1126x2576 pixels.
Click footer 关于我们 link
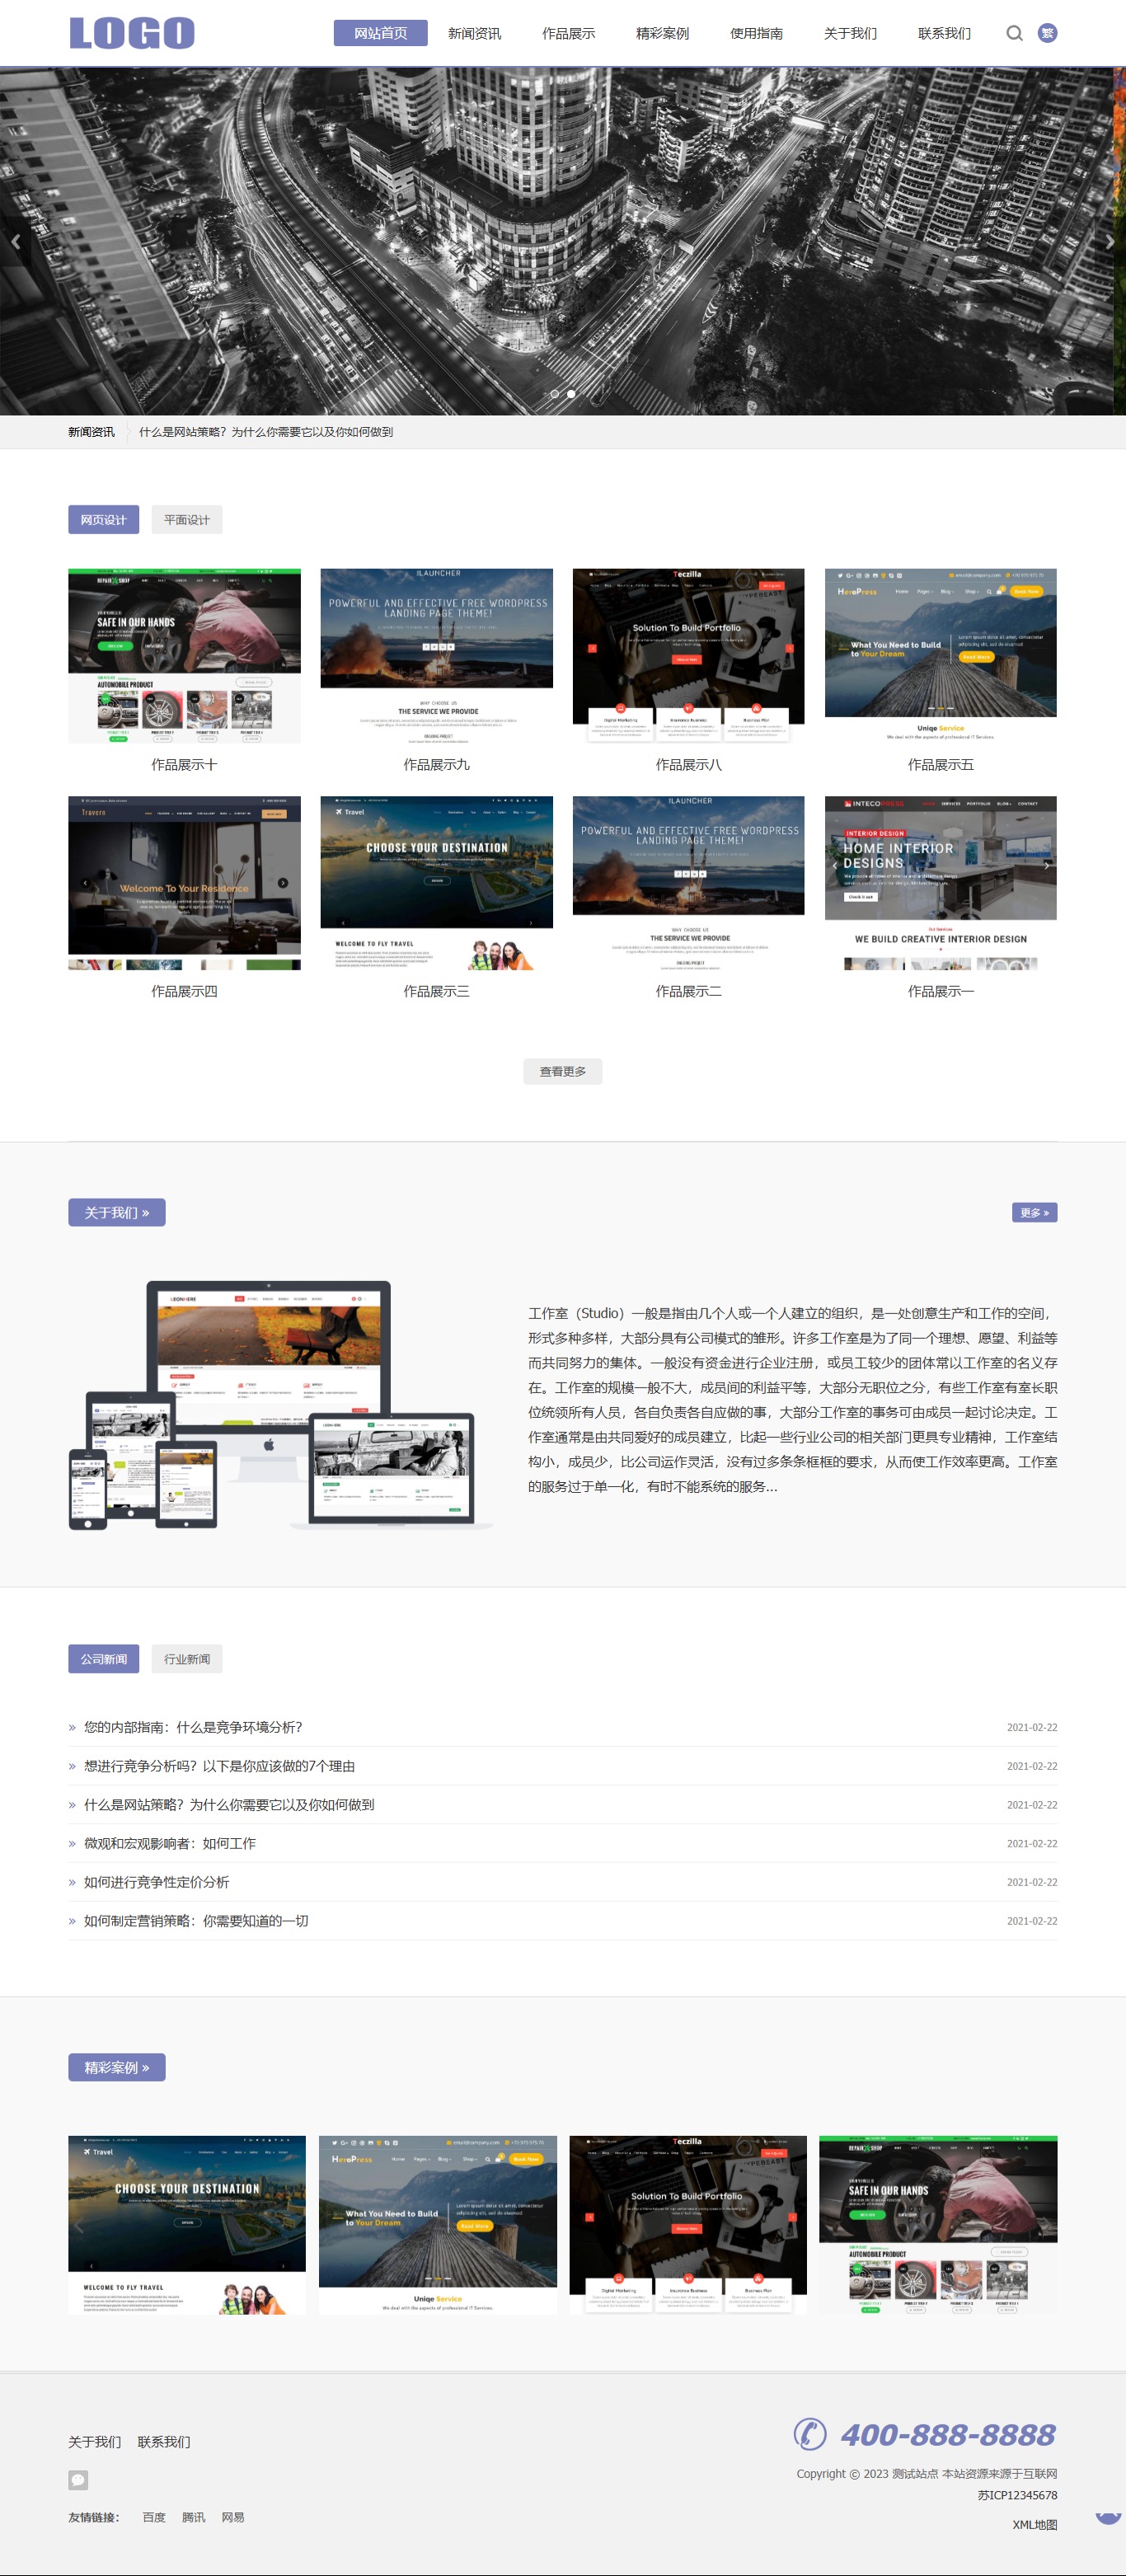click(94, 2442)
